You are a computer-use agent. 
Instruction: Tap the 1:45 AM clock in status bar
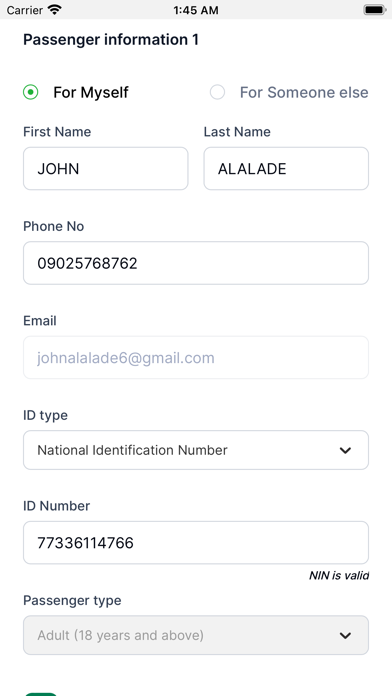tap(196, 10)
